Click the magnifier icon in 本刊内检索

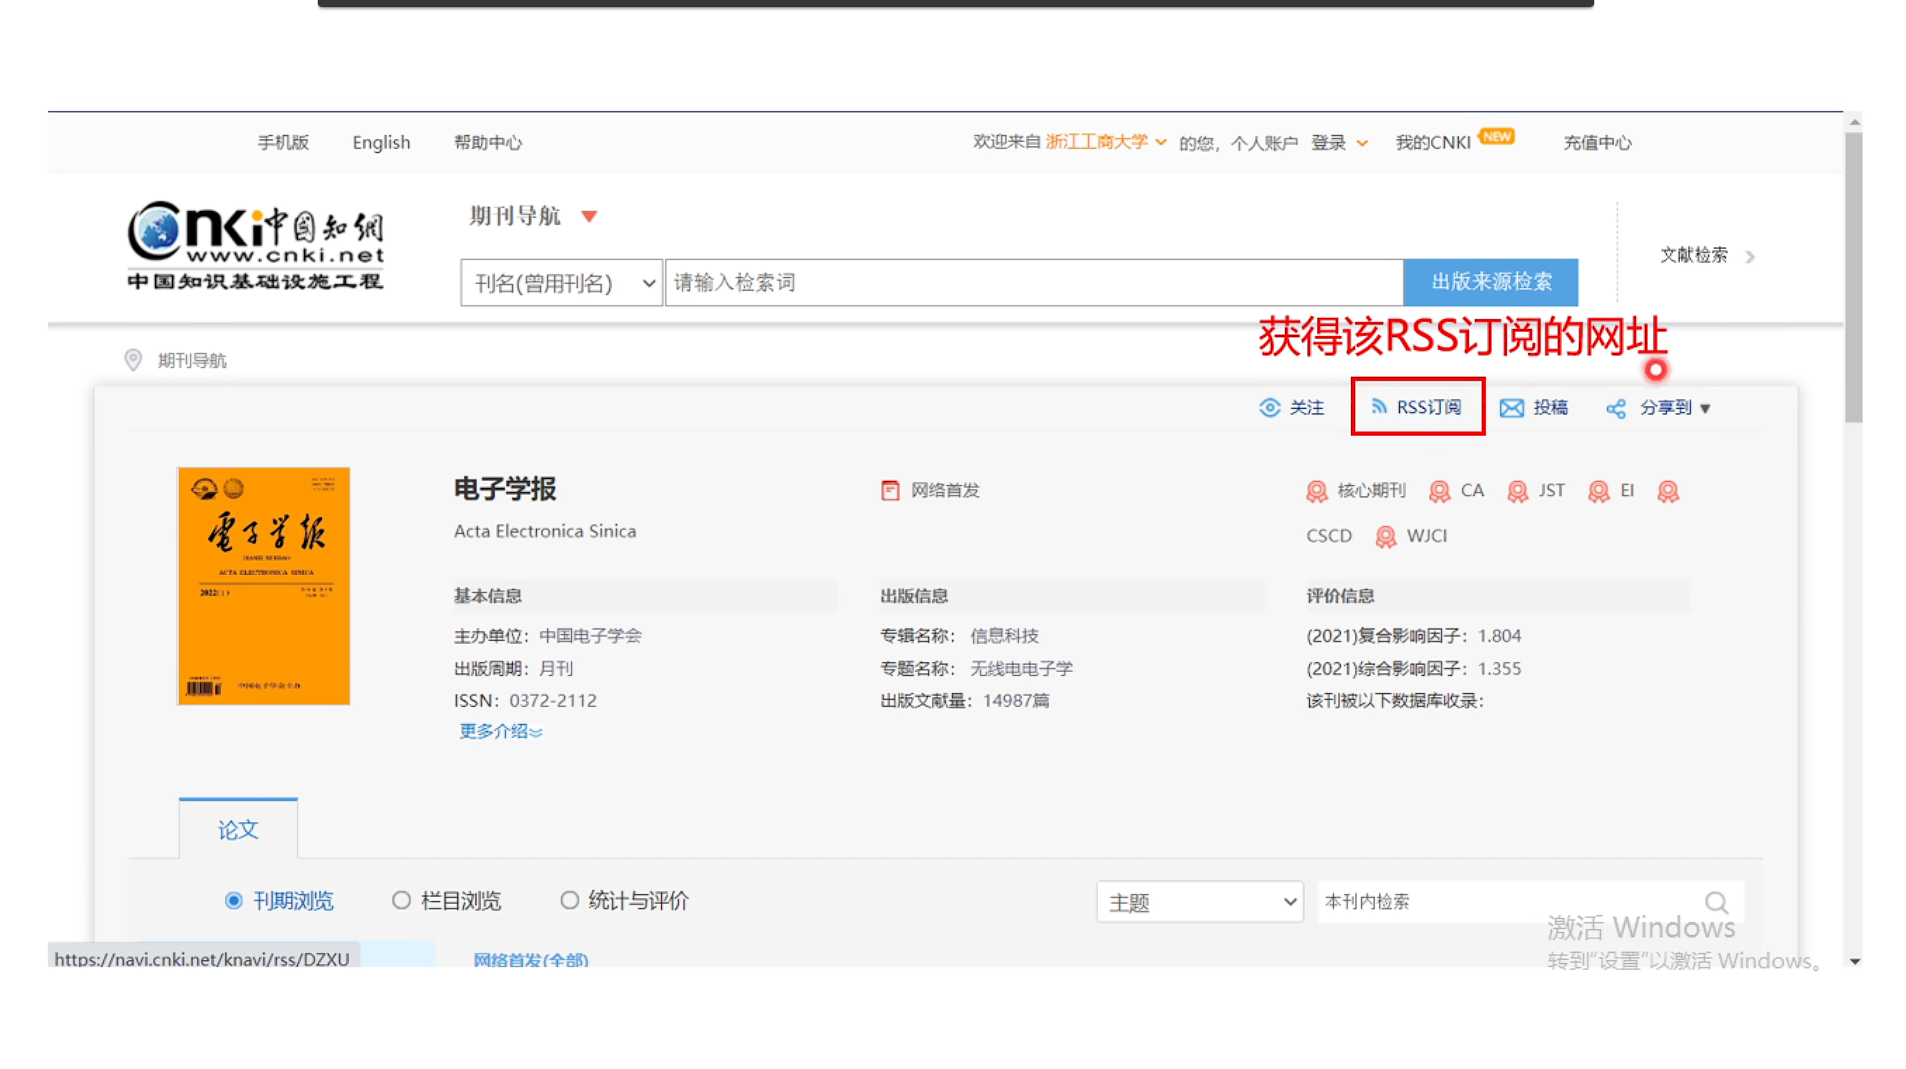pyautogui.click(x=1717, y=901)
